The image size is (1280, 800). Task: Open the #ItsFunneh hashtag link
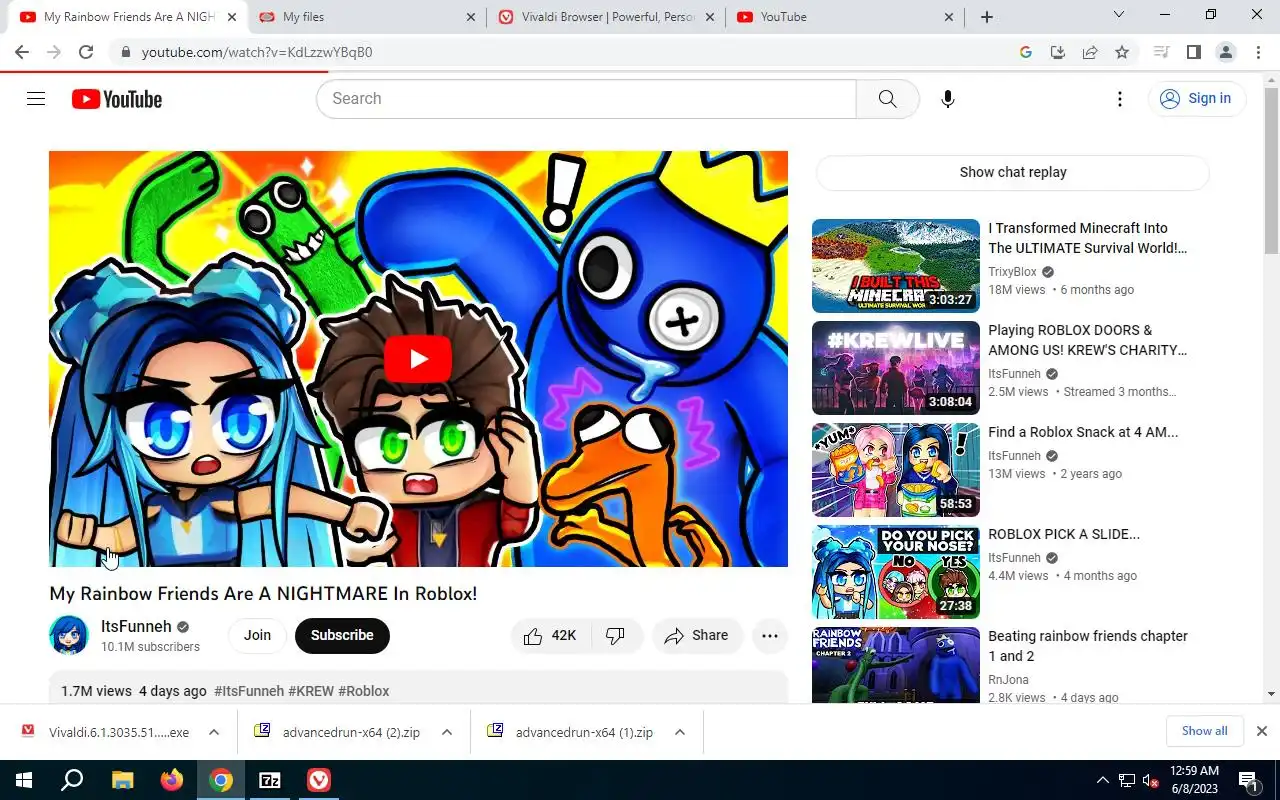249,691
